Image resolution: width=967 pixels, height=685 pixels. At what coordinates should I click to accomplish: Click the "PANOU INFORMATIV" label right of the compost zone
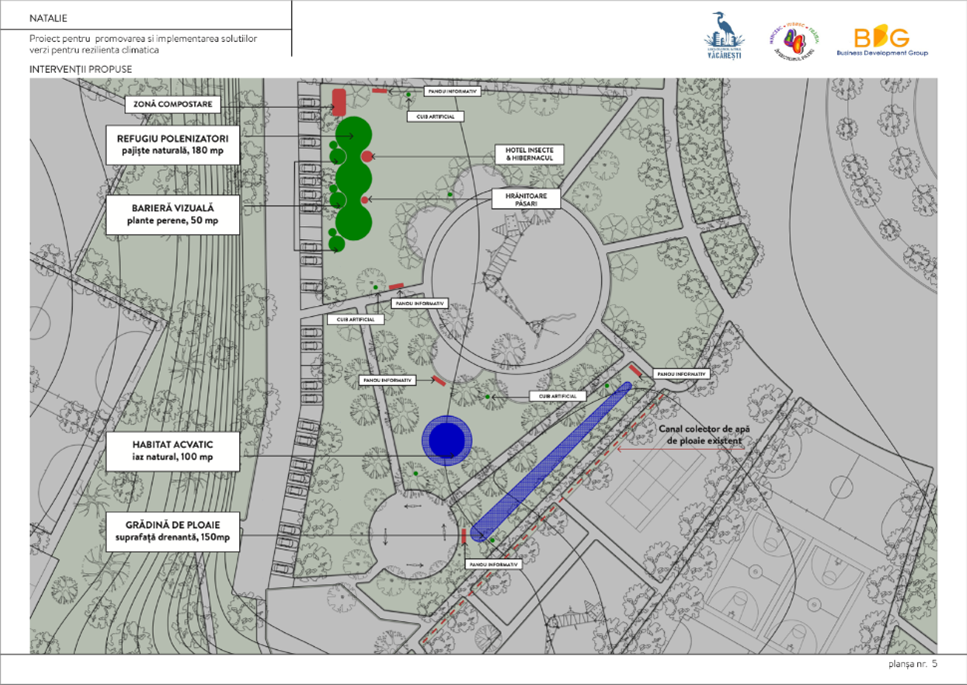(453, 91)
